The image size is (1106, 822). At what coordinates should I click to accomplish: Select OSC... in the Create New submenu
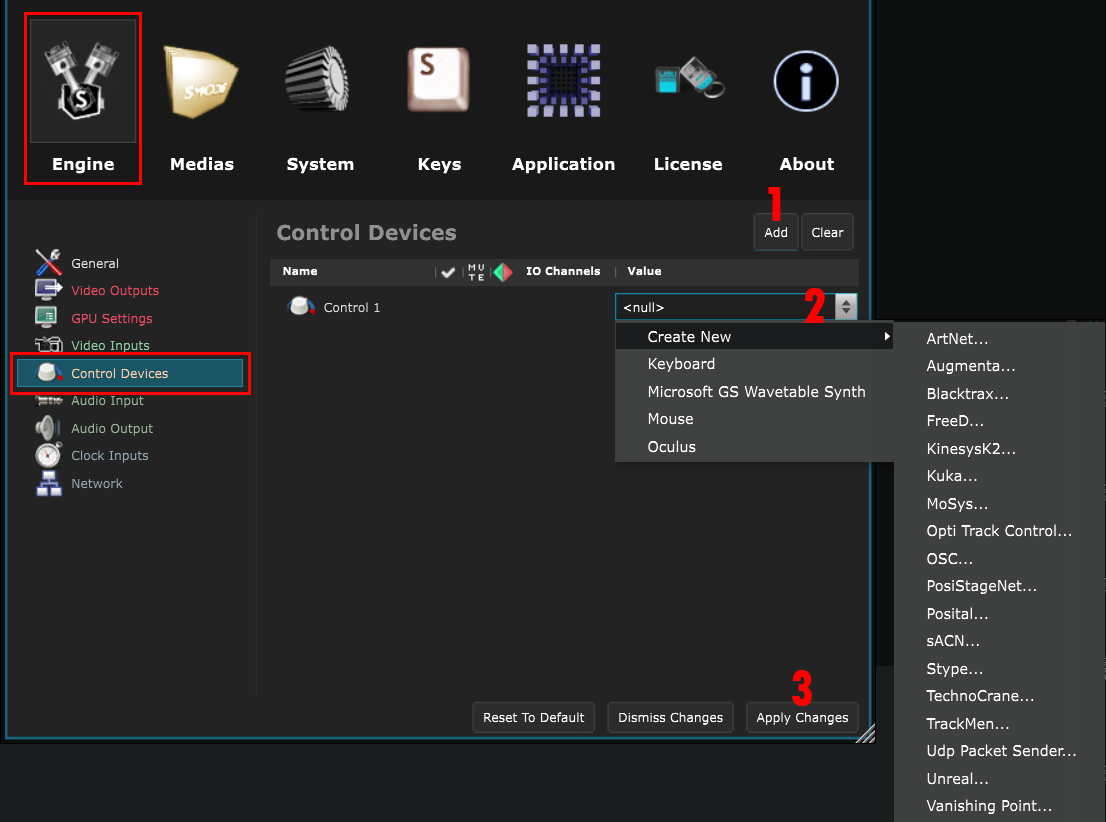(949, 559)
